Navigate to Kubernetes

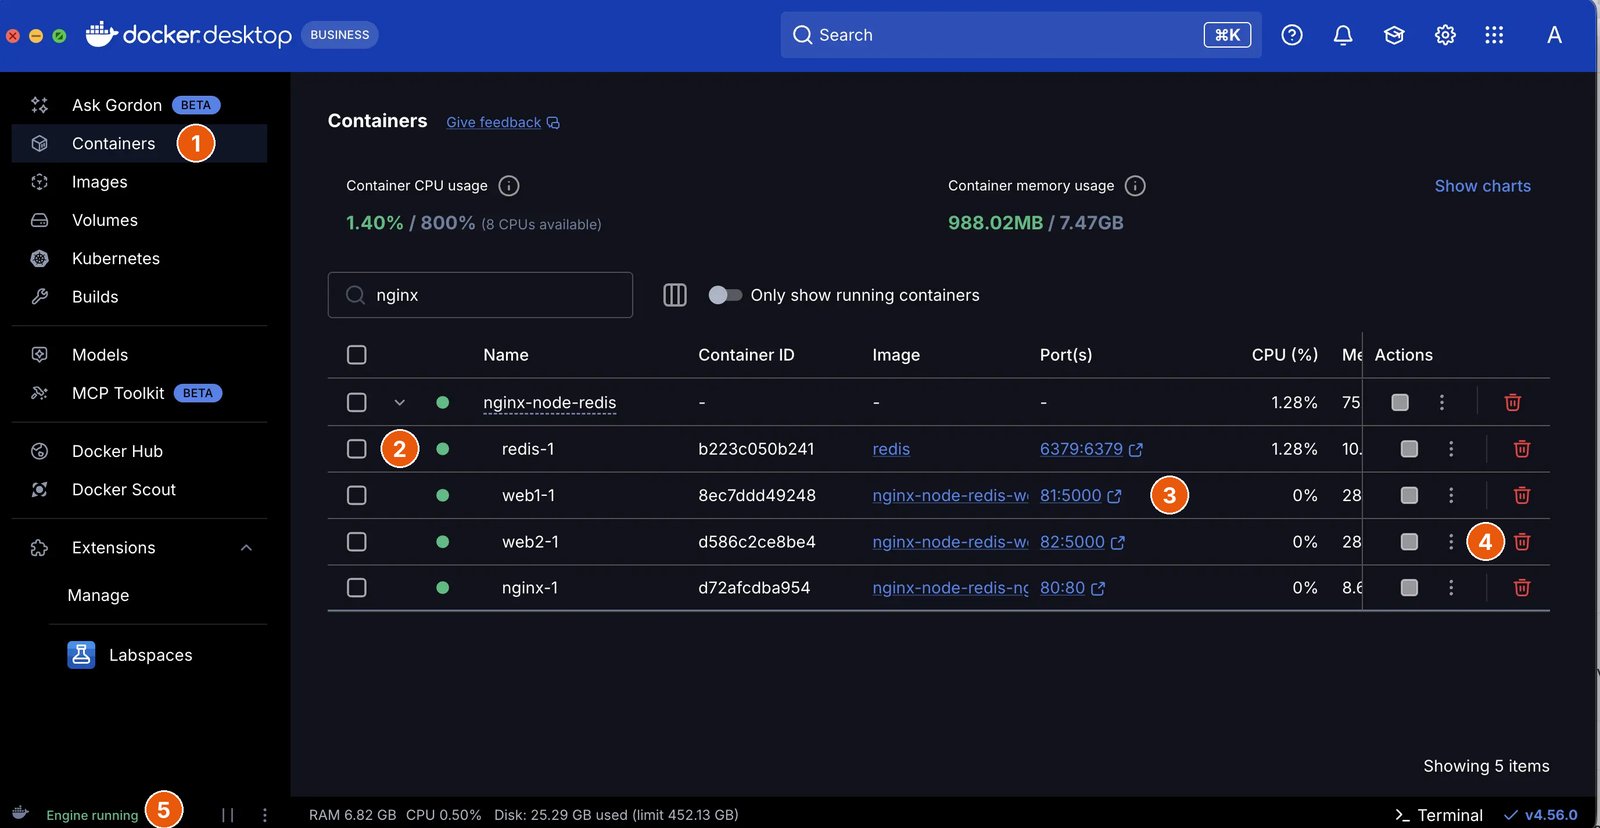(x=139, y=258)
